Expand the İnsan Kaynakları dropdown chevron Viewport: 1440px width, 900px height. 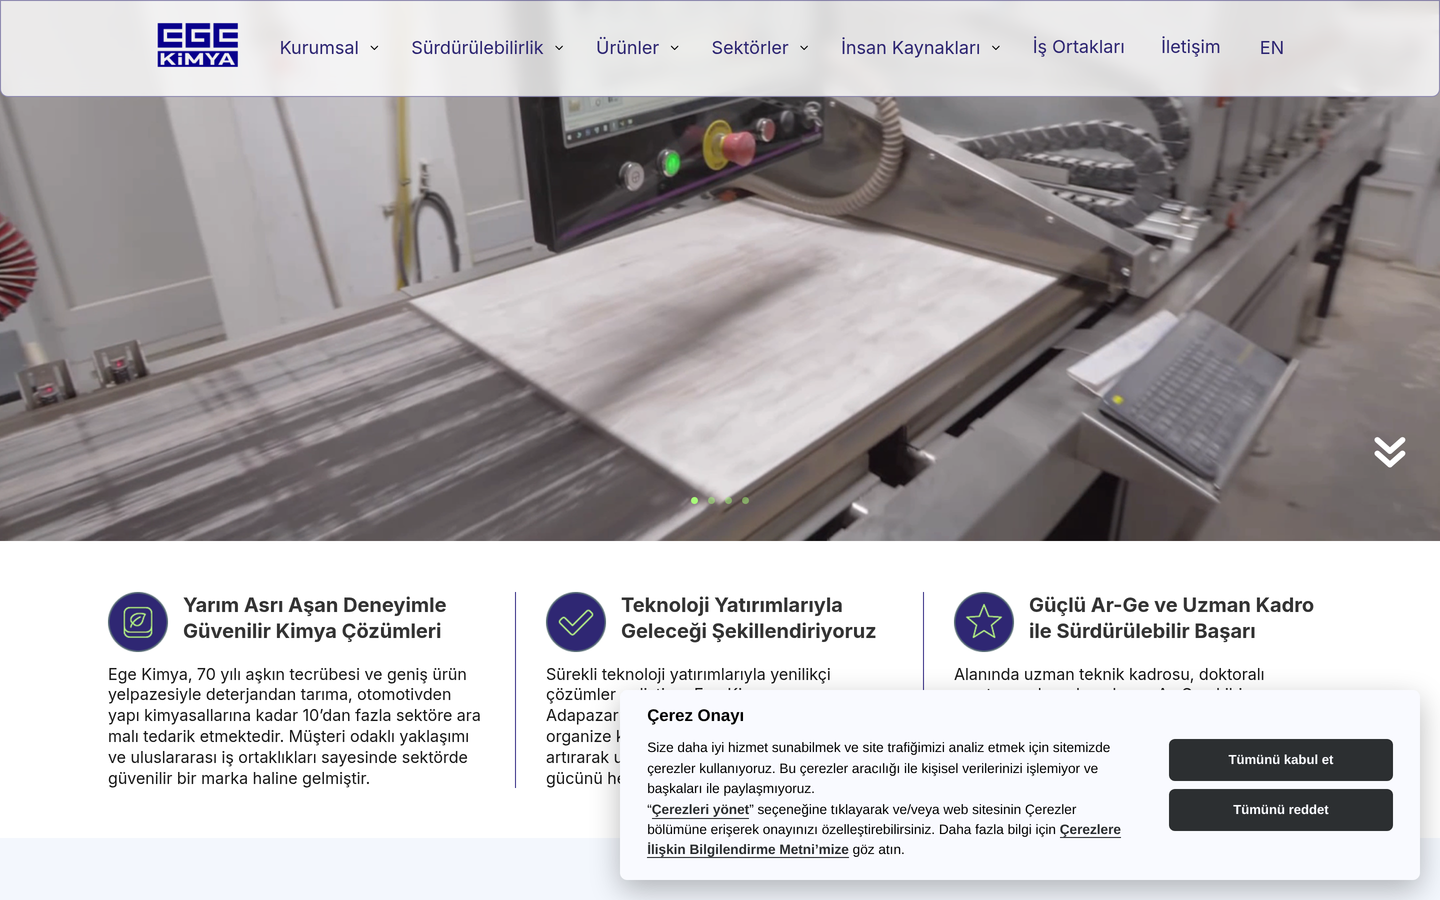pos(996,48)
